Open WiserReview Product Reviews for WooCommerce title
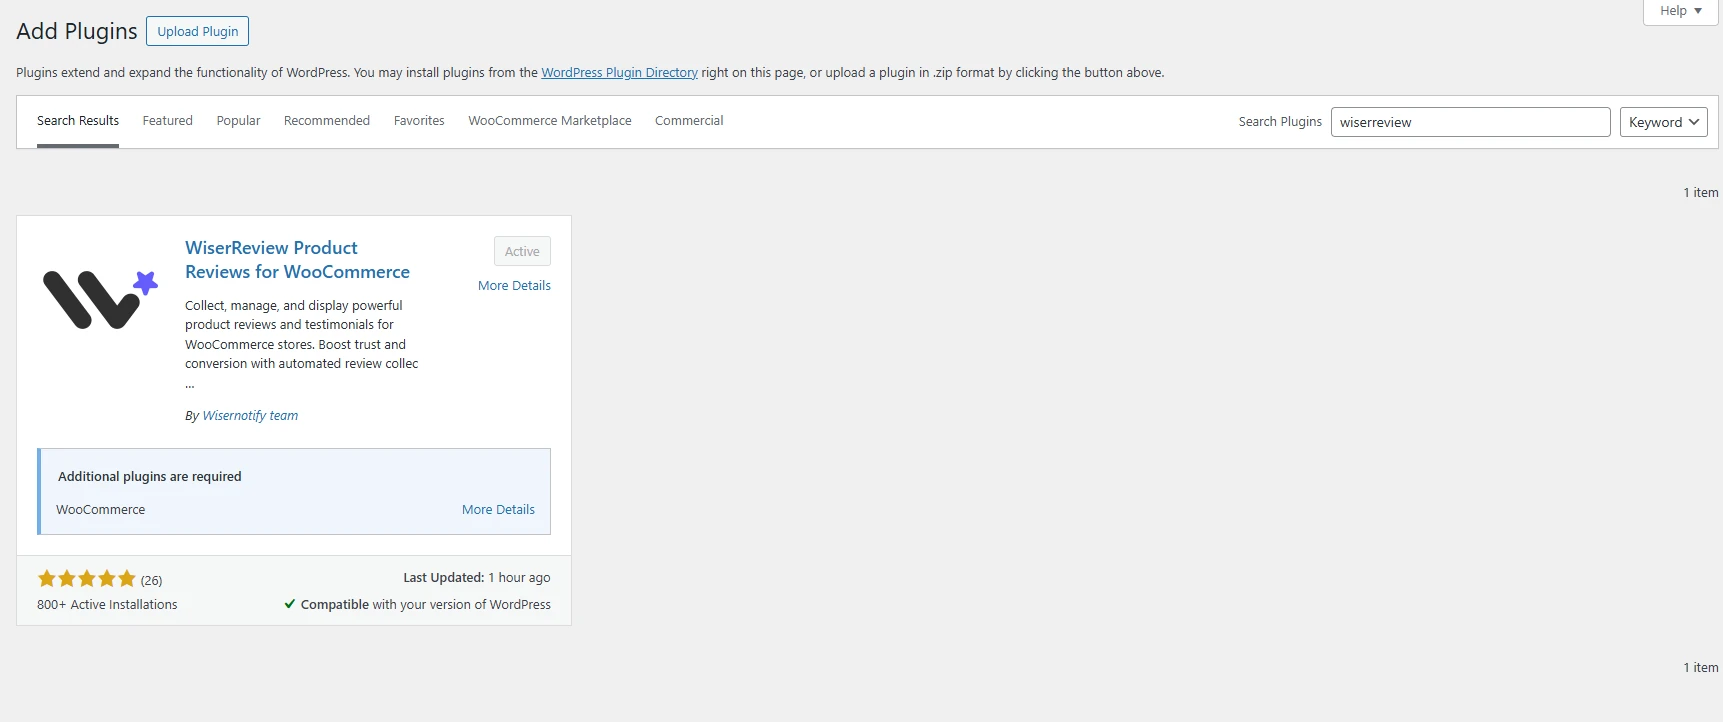Viewport: 1723px width, 722px height. (x=297, y=259)
